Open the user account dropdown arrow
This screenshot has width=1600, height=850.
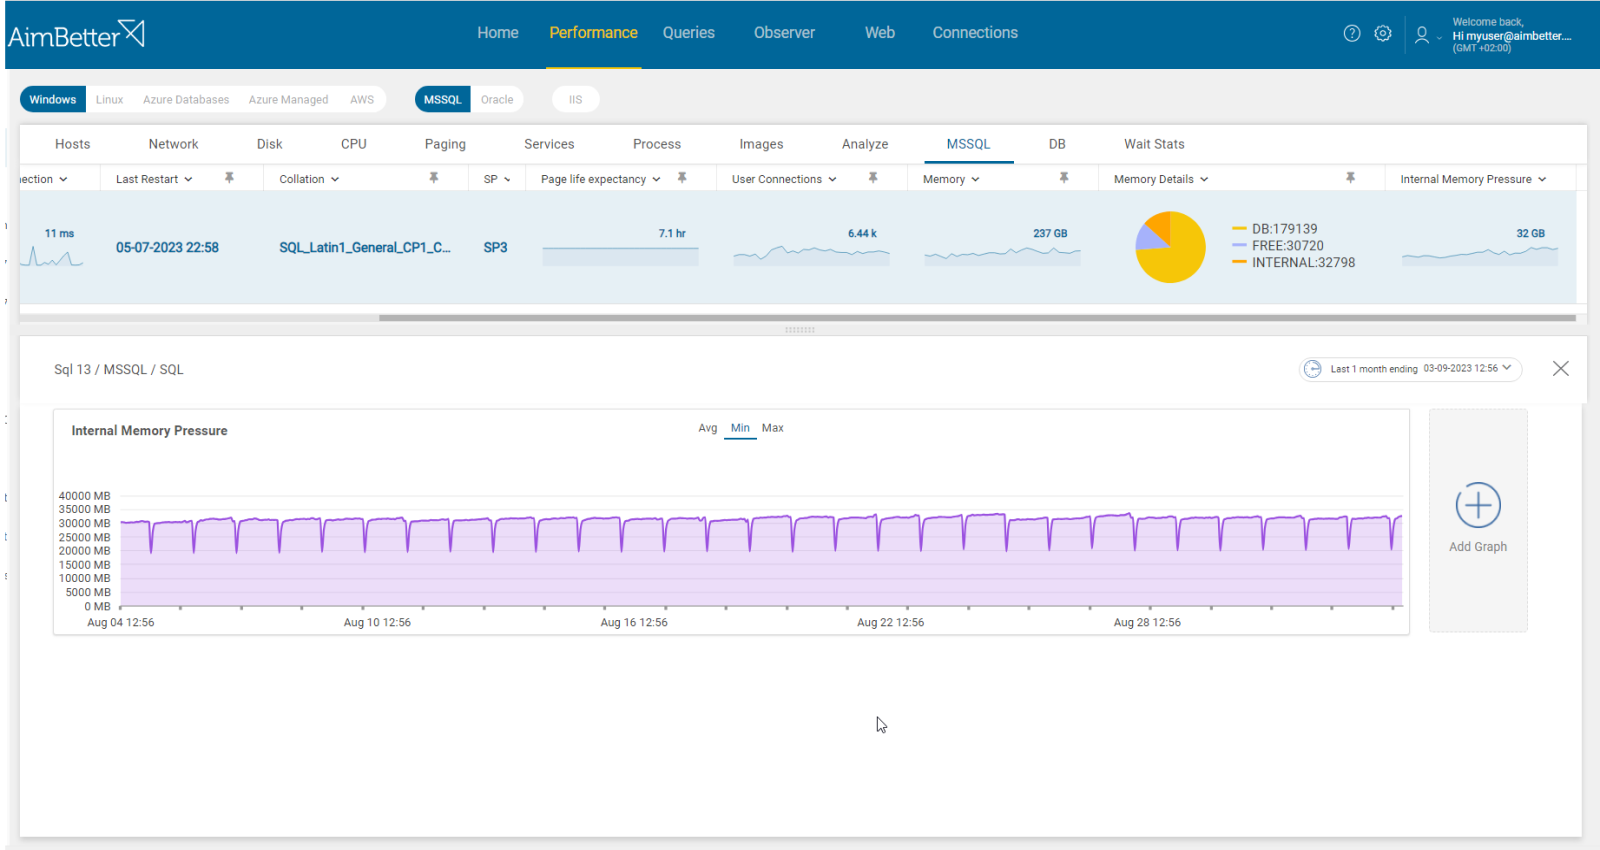pyautogui.click(x=1439, y=37)
